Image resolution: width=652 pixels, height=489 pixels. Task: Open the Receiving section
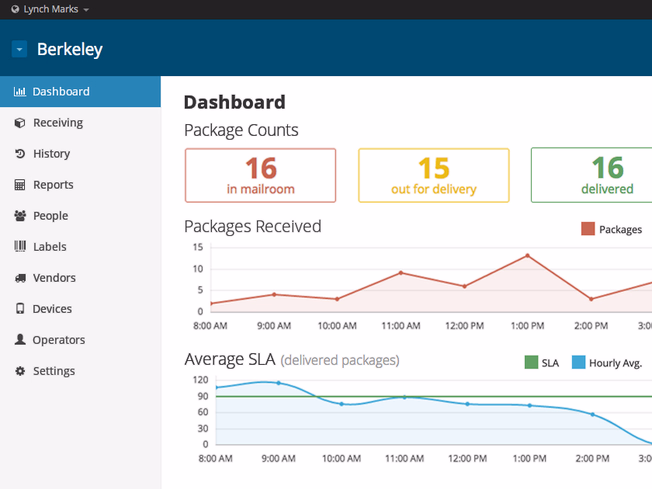point(58,123)
